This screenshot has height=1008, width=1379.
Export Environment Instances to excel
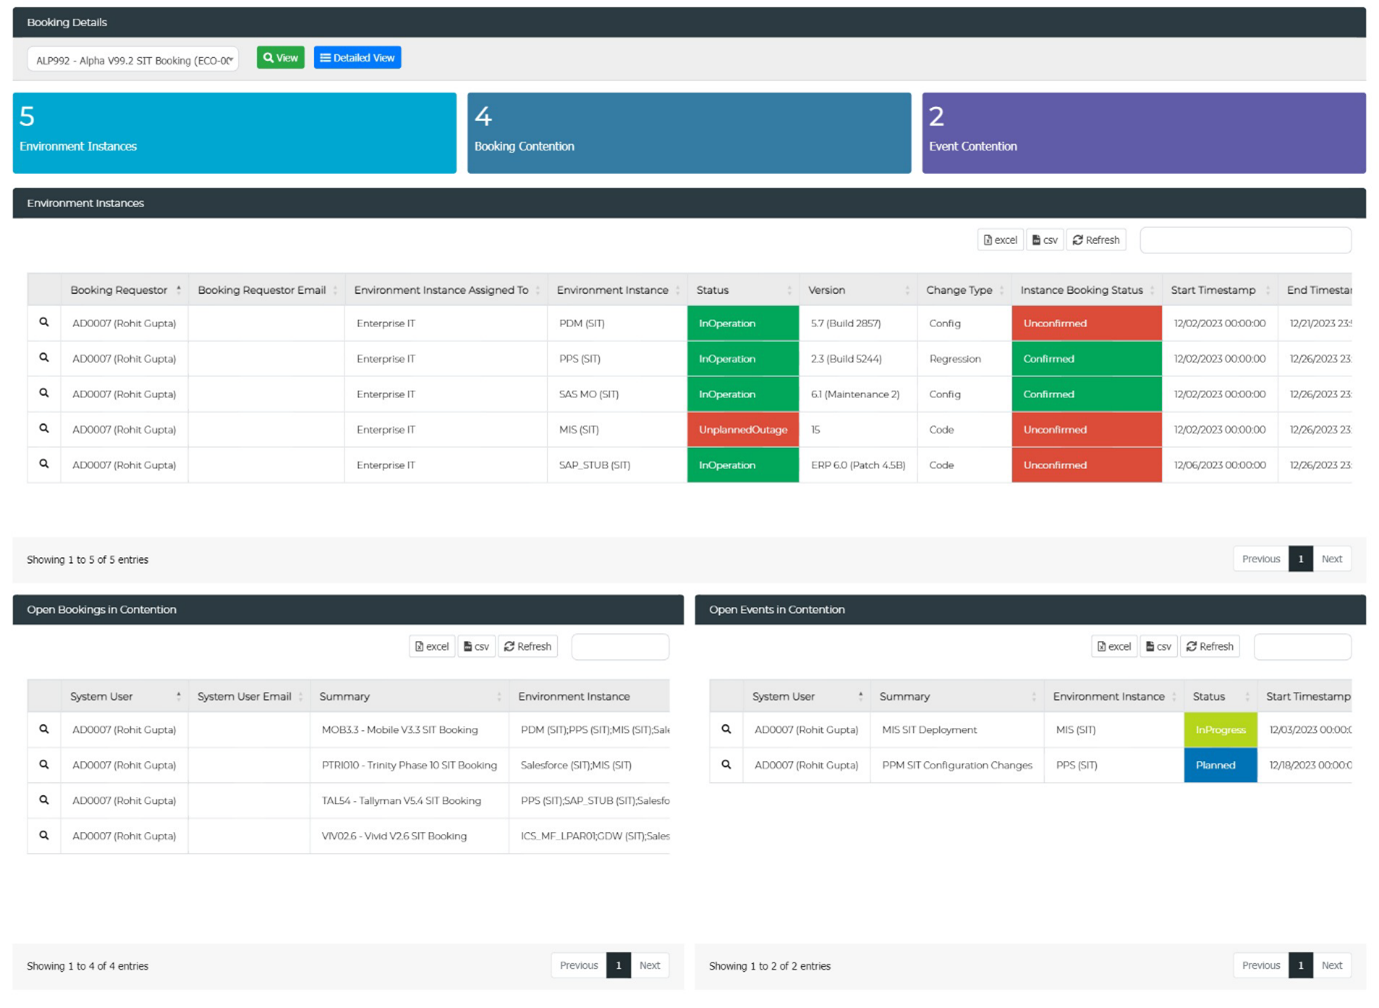1000,240
